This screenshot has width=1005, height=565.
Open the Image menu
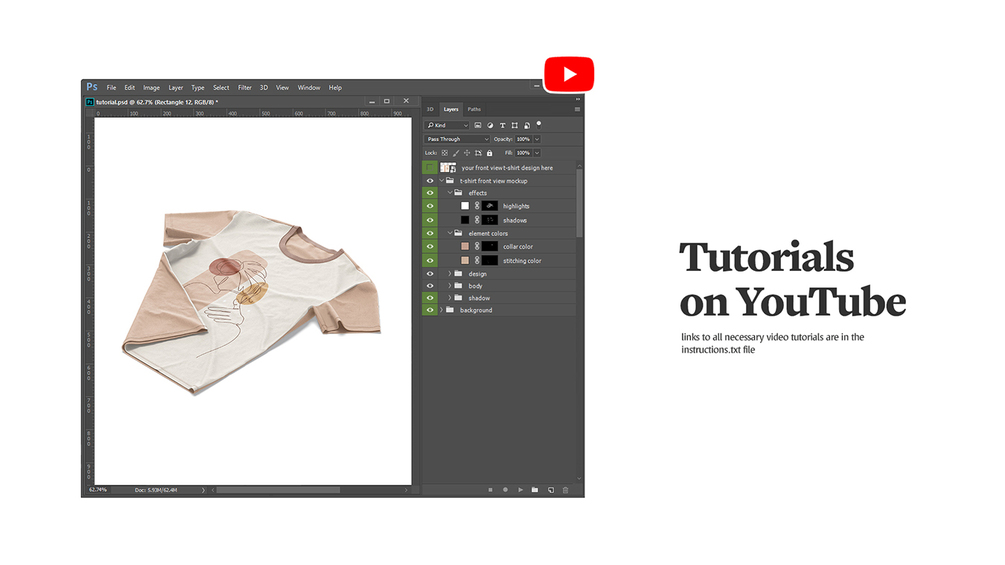click(151, 88)
